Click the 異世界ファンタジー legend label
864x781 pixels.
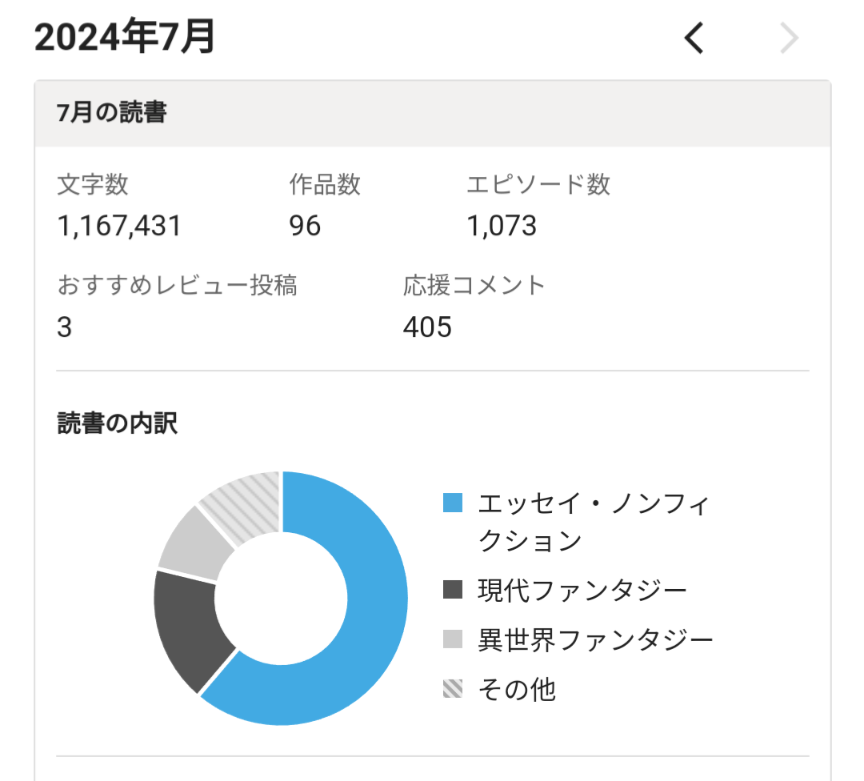tap(596, 640)
